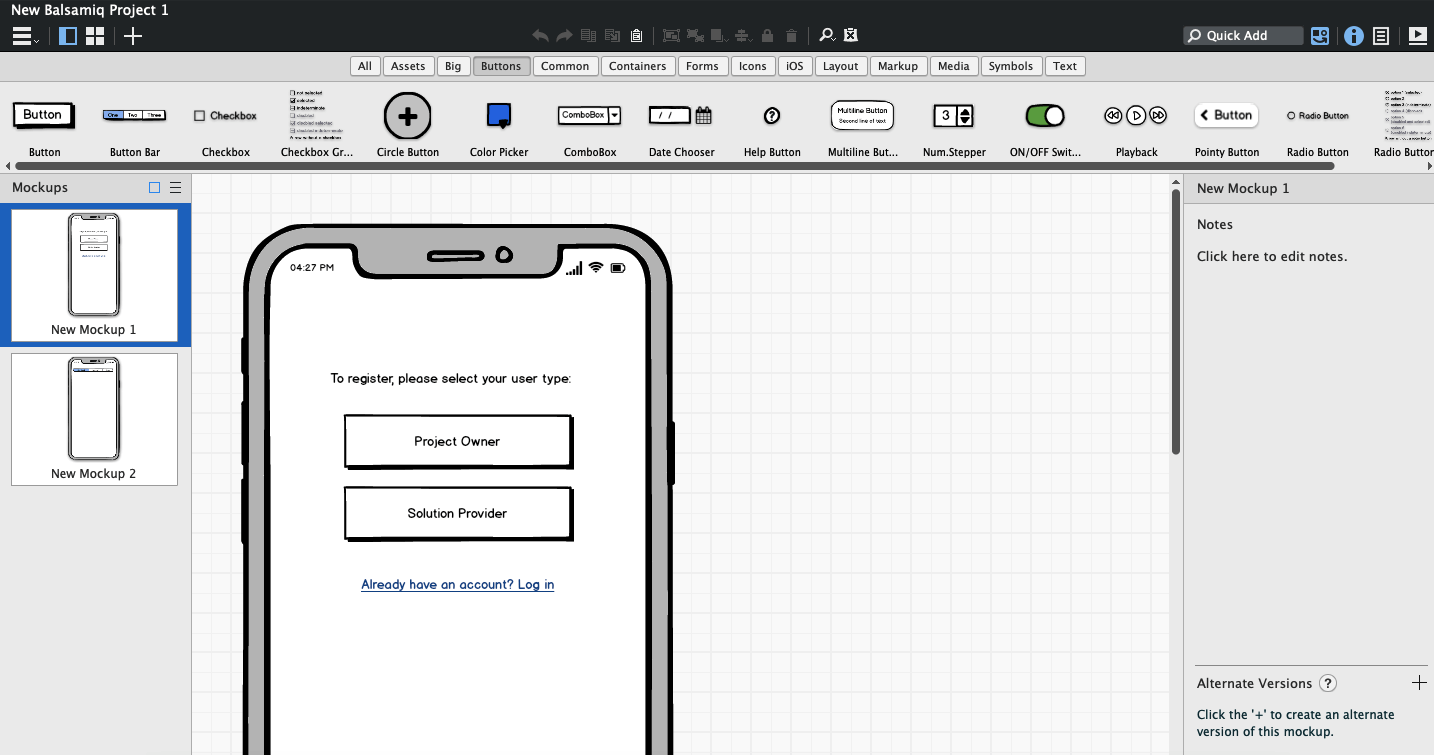Switch to the thumbnails grid view
1434x755 pixels.
(95, 36)
